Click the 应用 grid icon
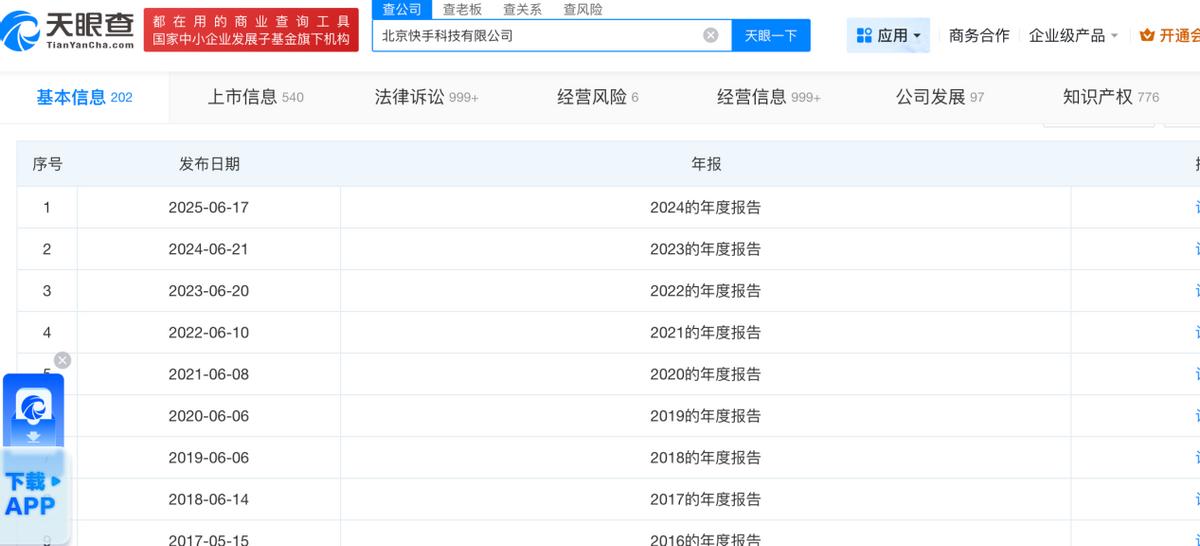 pyautogui.click(x=865, y=36)
